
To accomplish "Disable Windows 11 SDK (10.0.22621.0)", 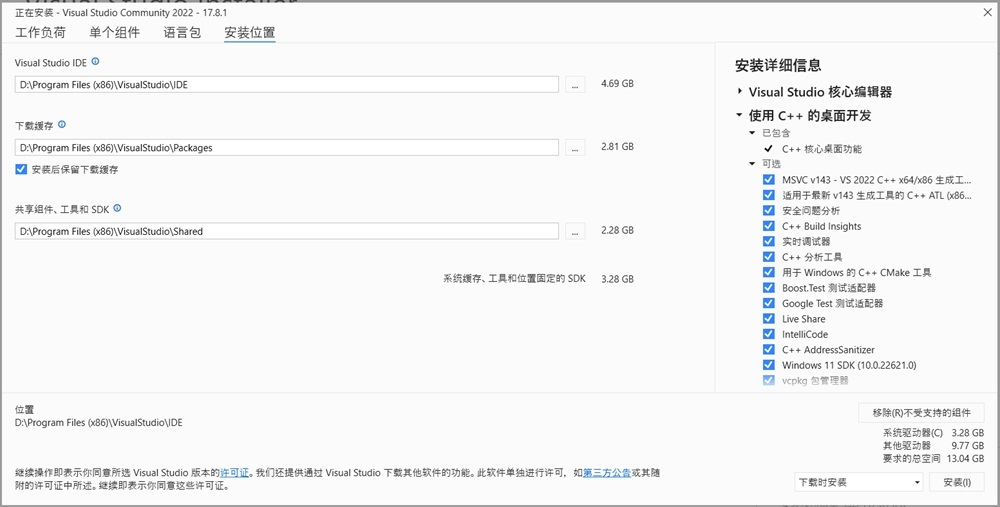I will [x=768, y=365].
